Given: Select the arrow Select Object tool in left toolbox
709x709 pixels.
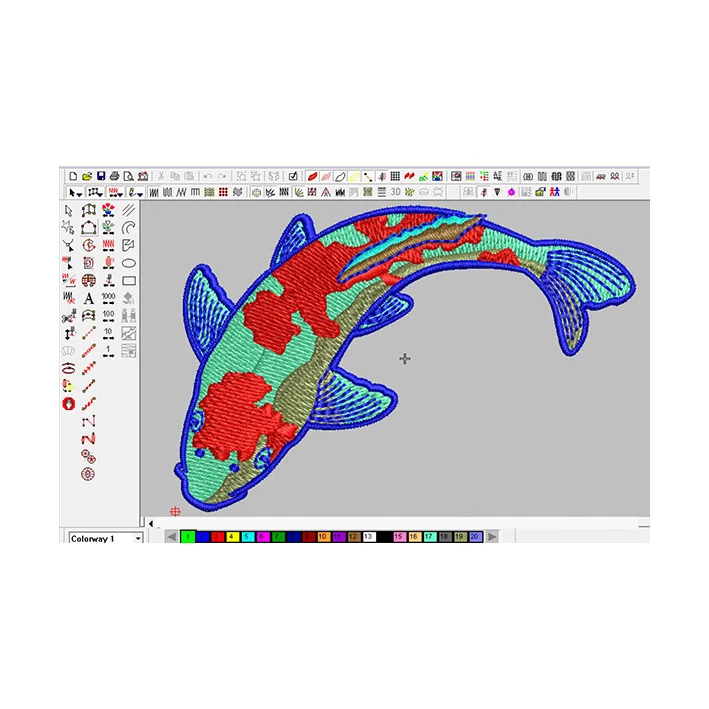Looking at the screenshot, I should (x=69, y=211).
